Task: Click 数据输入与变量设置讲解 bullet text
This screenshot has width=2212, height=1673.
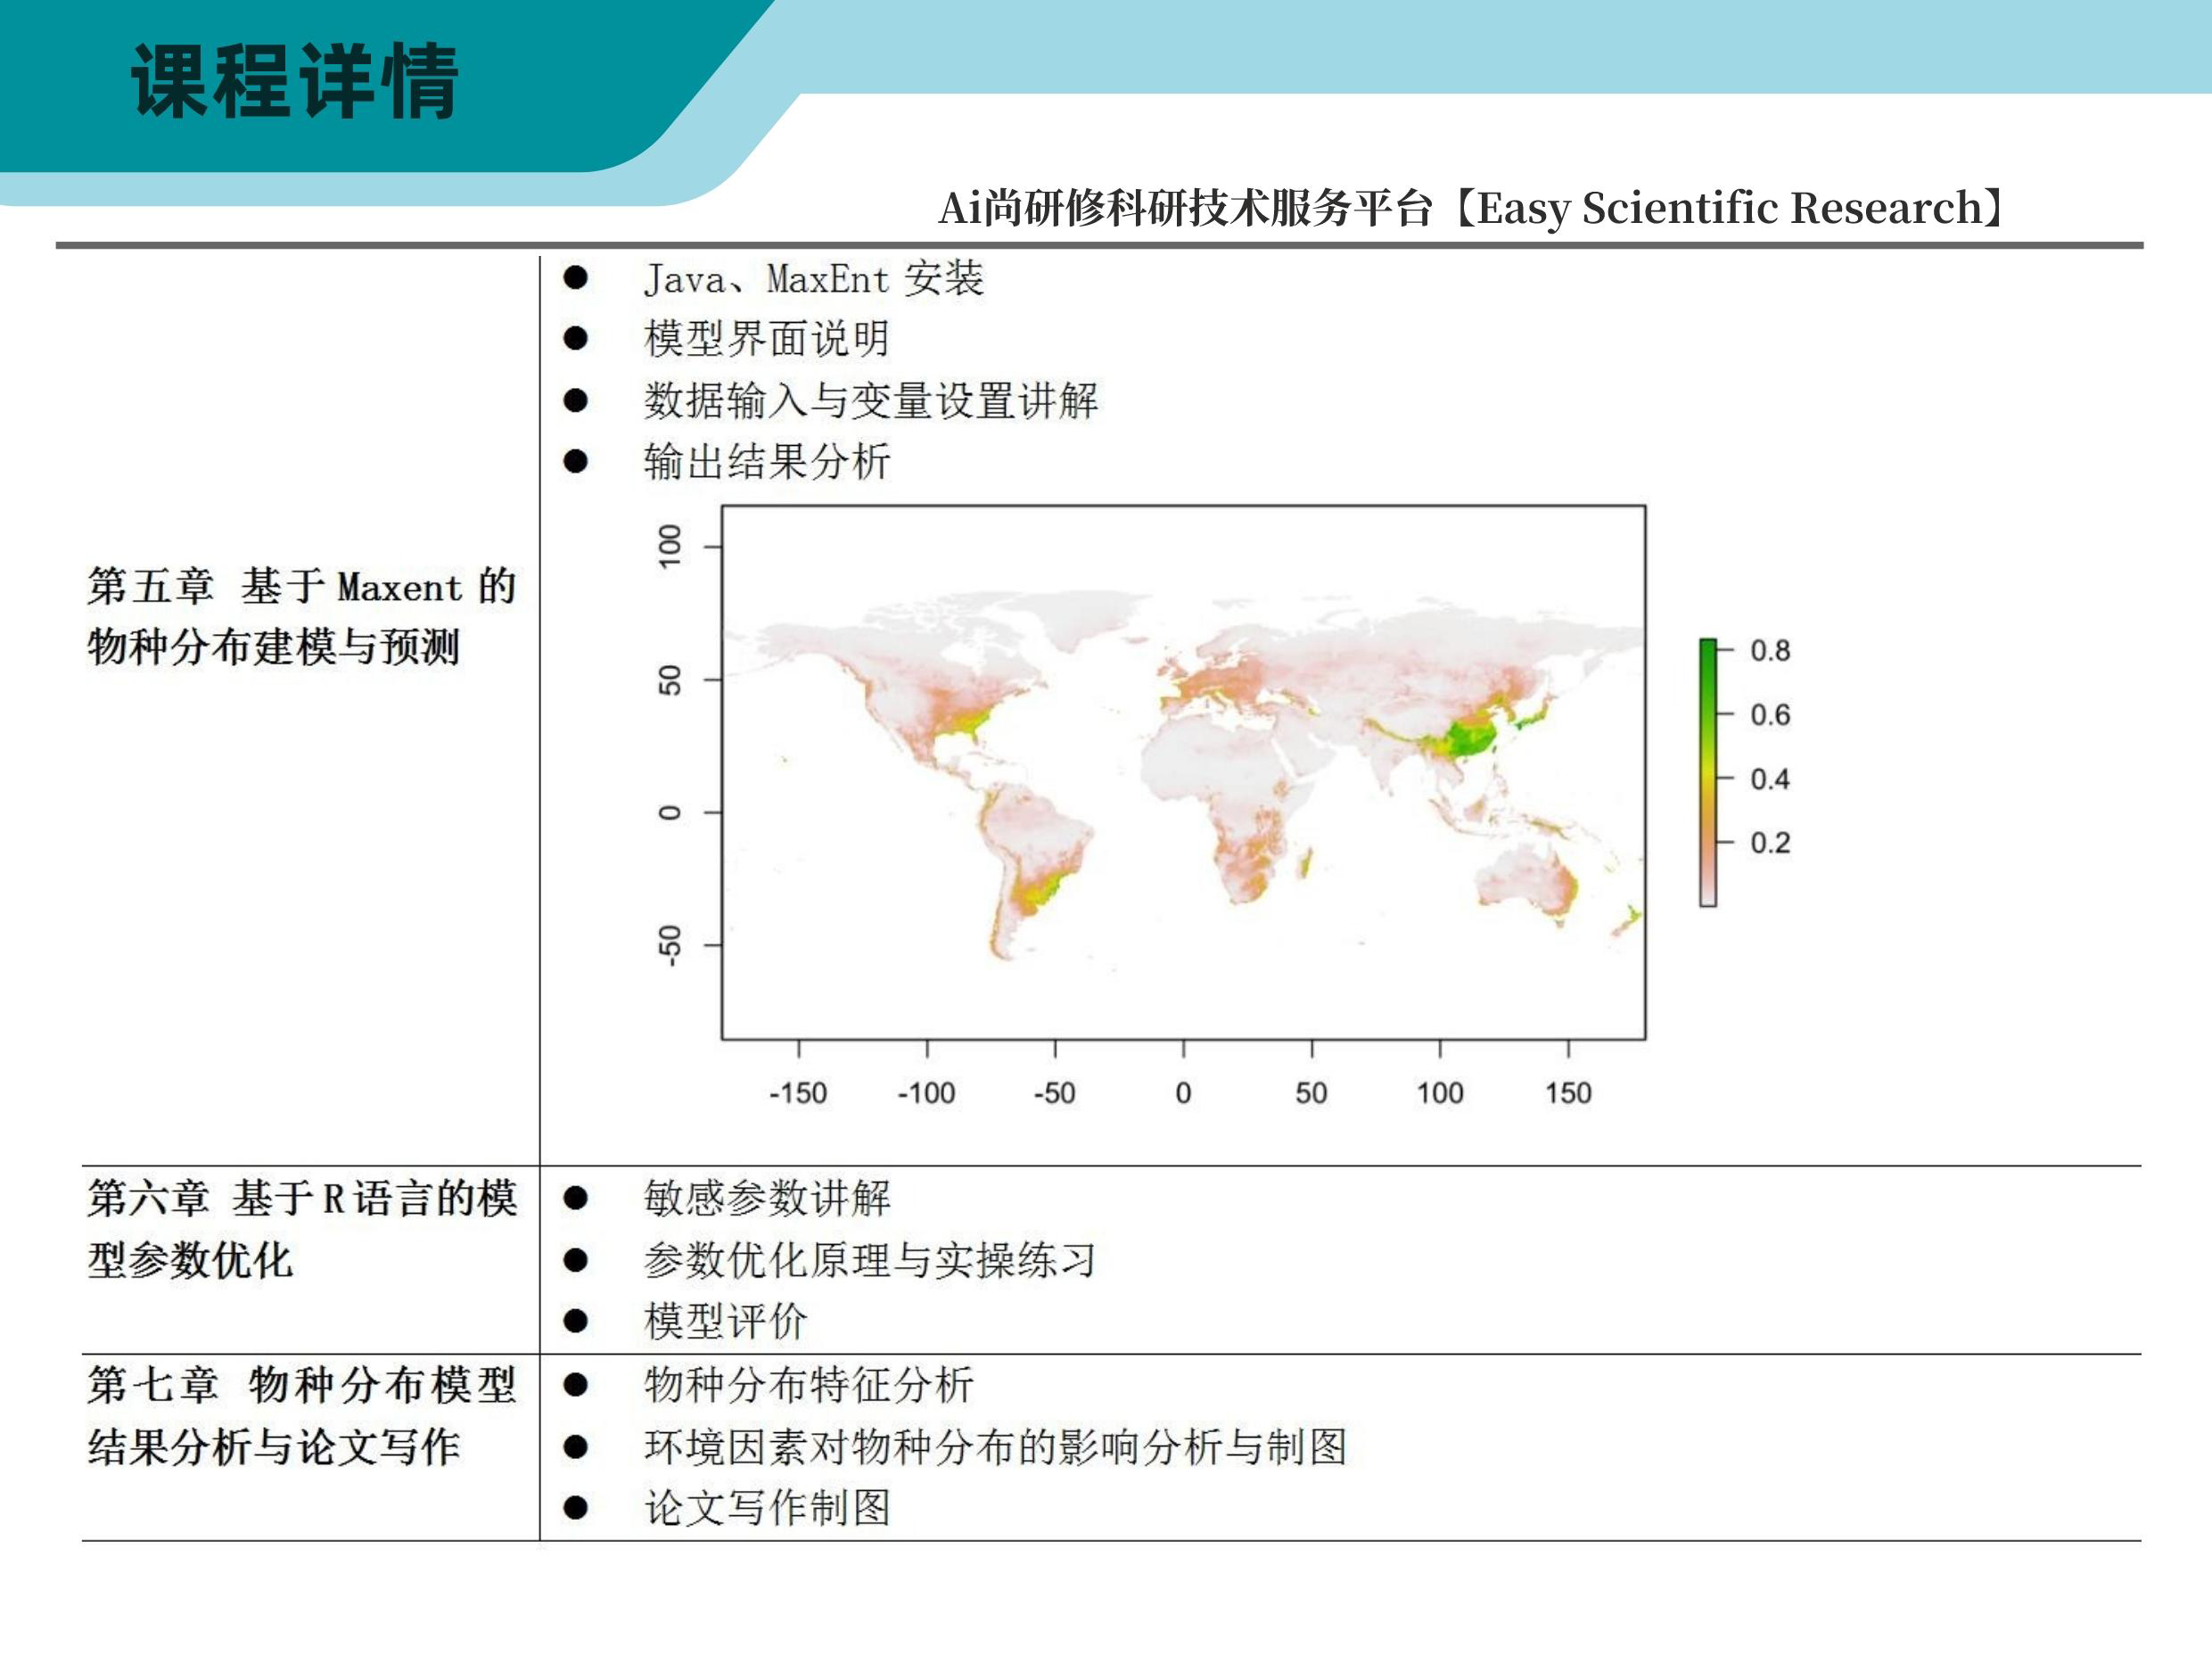Action: (x=870, y=401)
